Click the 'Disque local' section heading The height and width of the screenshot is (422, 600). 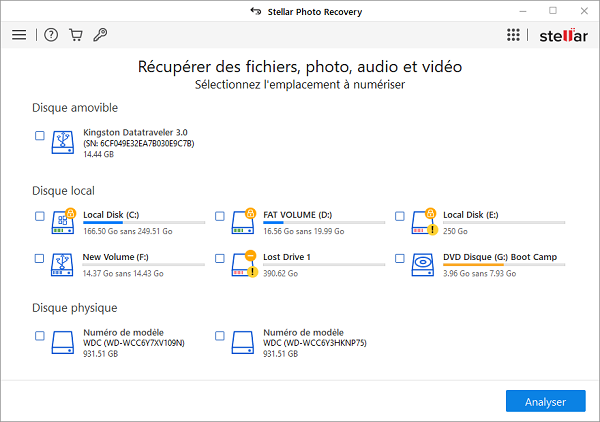pos(64,191)
